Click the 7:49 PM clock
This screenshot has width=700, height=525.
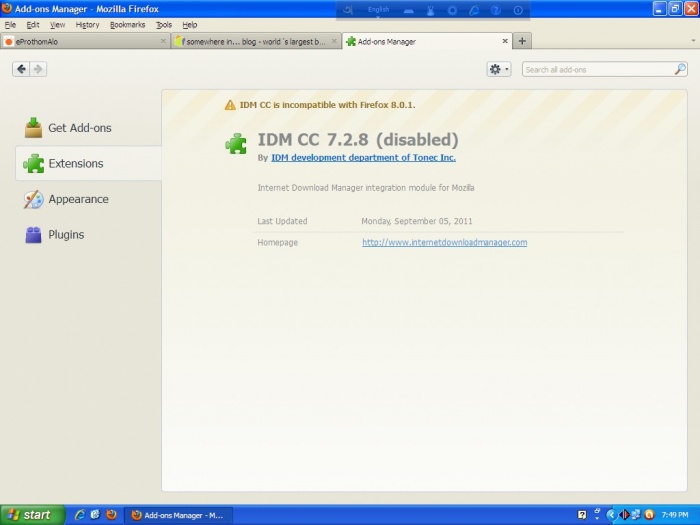coord(675,515)
